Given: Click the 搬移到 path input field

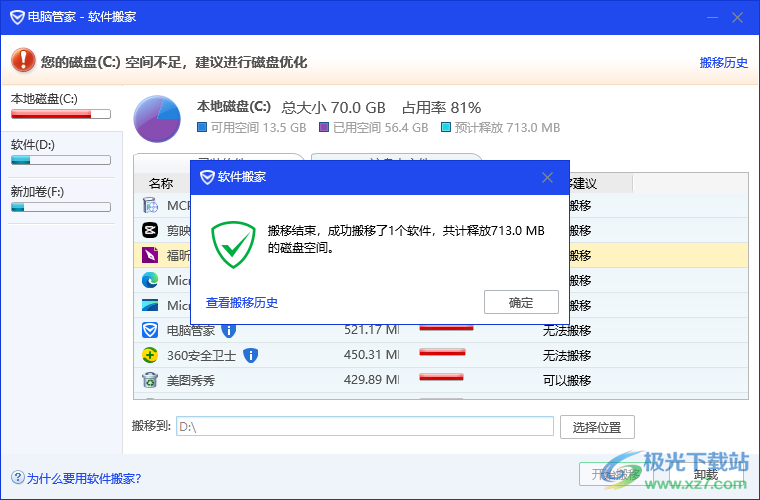Looking at the screenshot, I should [x=364, y=426].
